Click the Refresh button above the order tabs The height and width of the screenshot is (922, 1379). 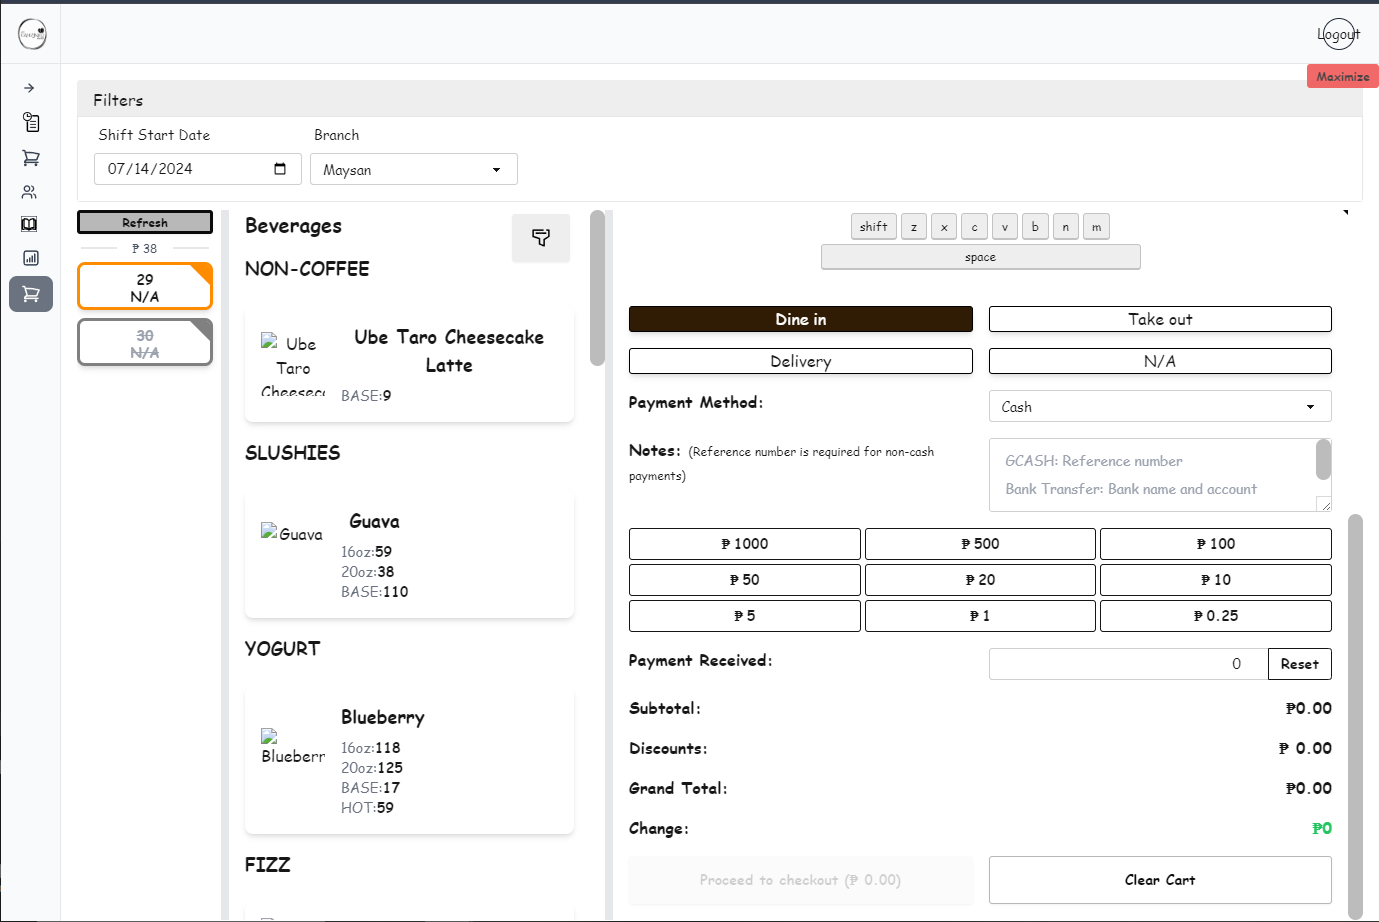pos(144,221)
